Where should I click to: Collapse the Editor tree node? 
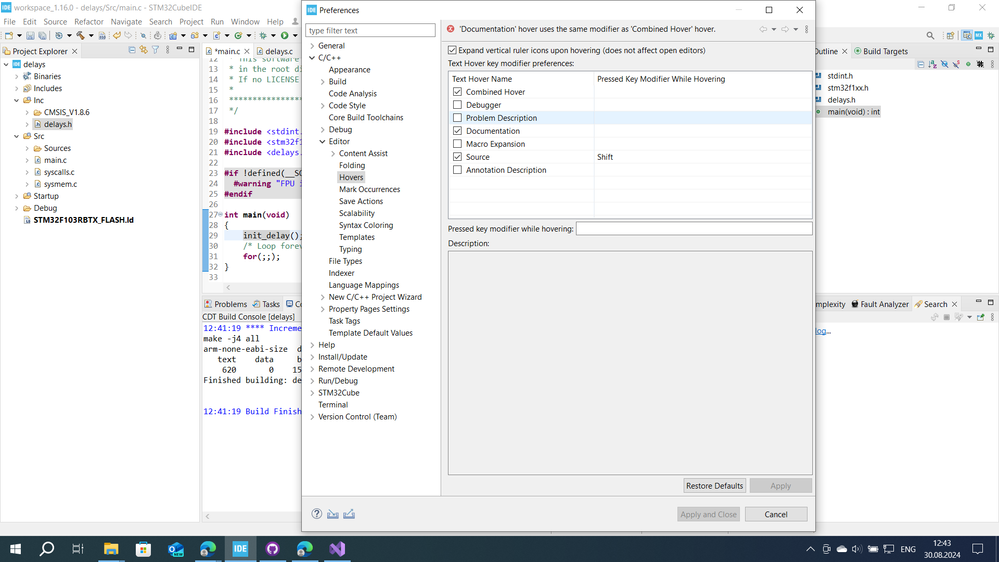(x=322, y=142)
